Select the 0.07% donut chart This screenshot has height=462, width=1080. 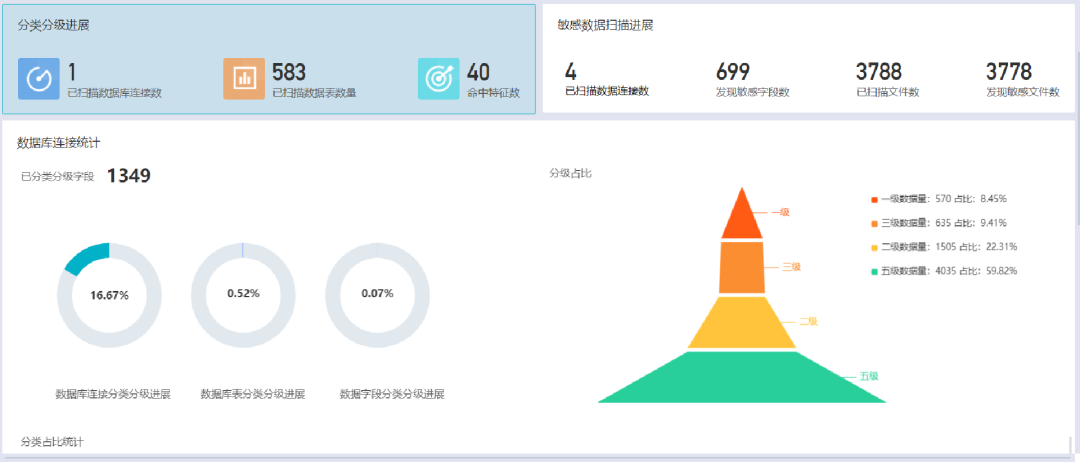377,294
